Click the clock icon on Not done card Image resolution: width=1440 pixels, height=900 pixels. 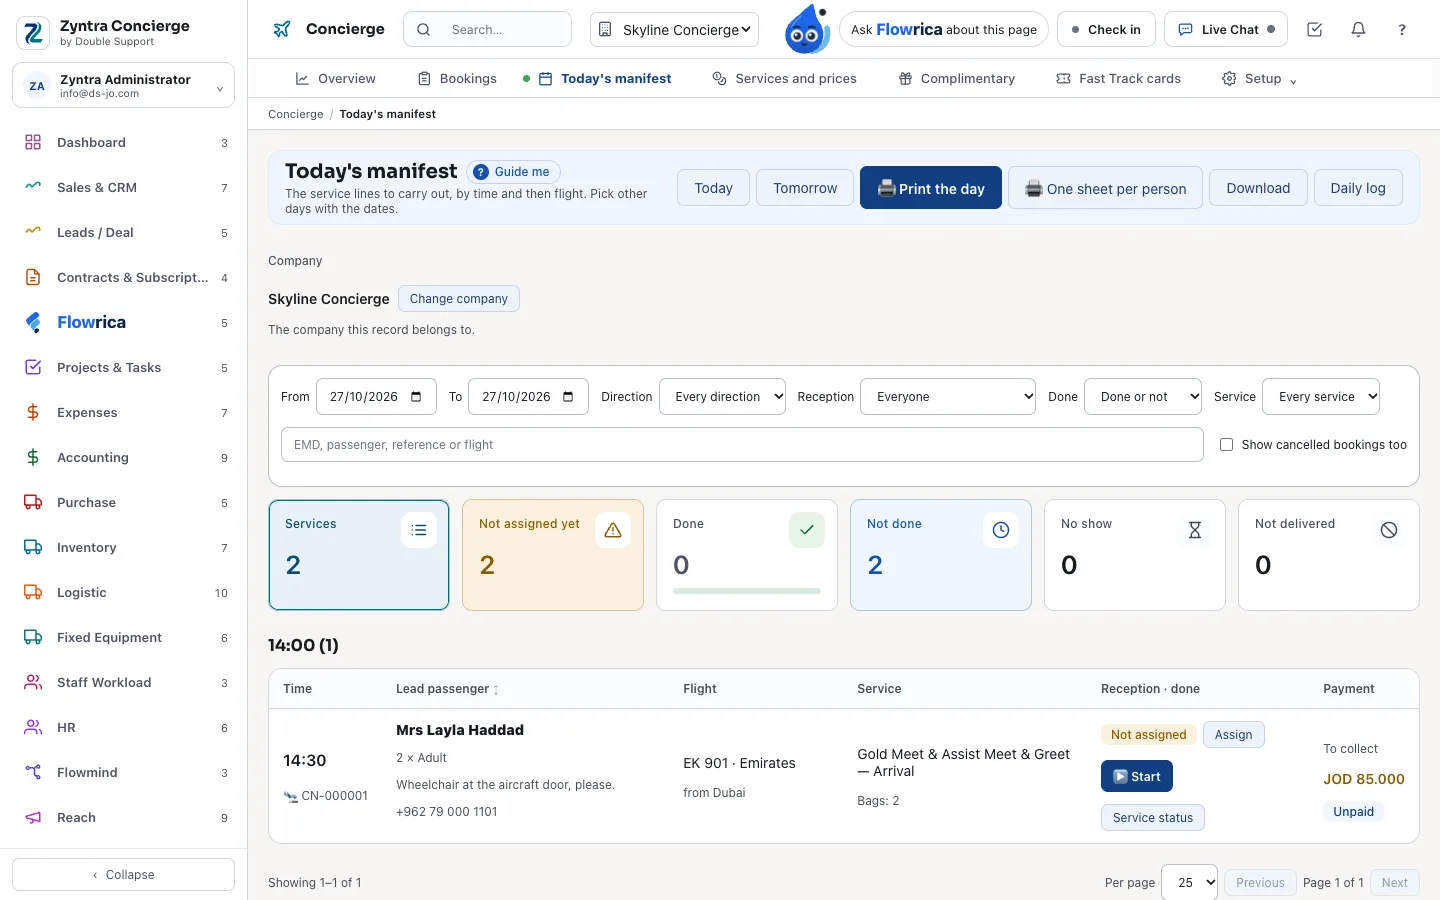pos(1001,530)
